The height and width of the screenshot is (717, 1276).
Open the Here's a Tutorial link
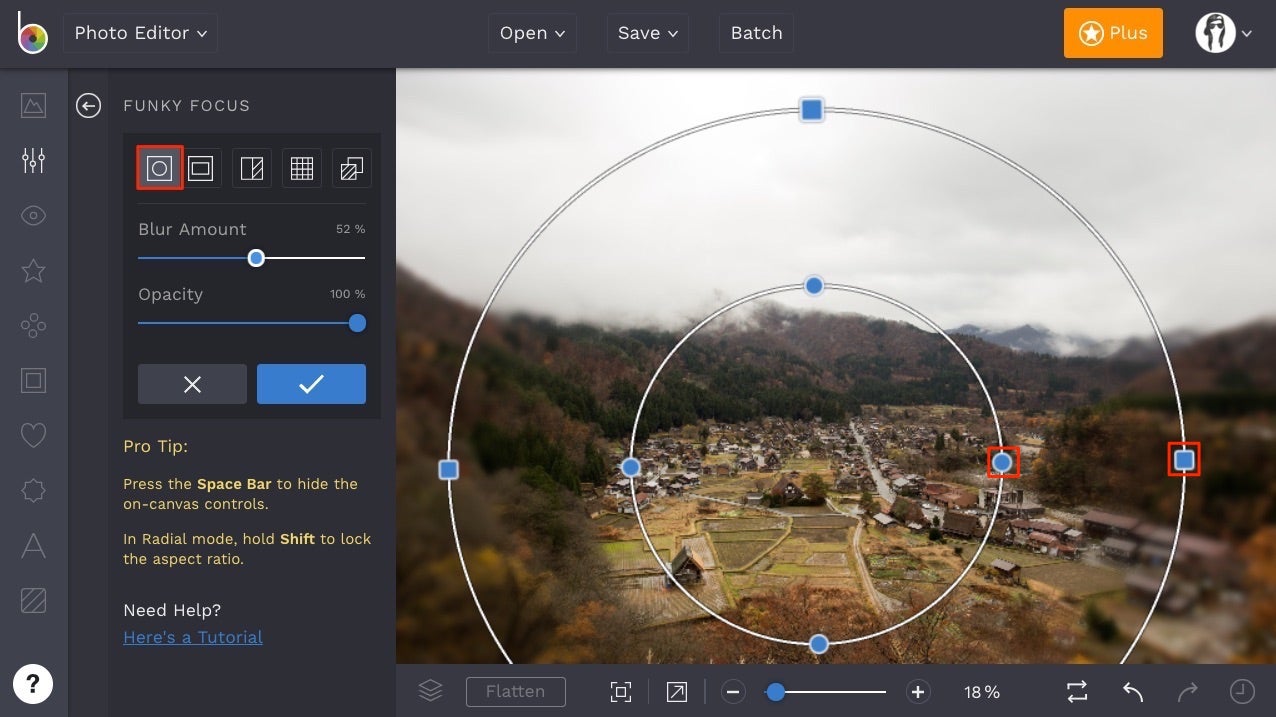click(x=192, y=637)
